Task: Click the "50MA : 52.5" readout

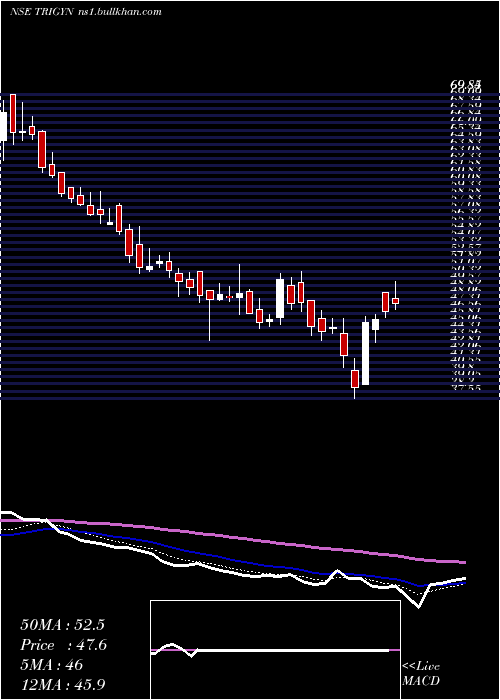Action: pyautogui.click(x=62, y=625)
